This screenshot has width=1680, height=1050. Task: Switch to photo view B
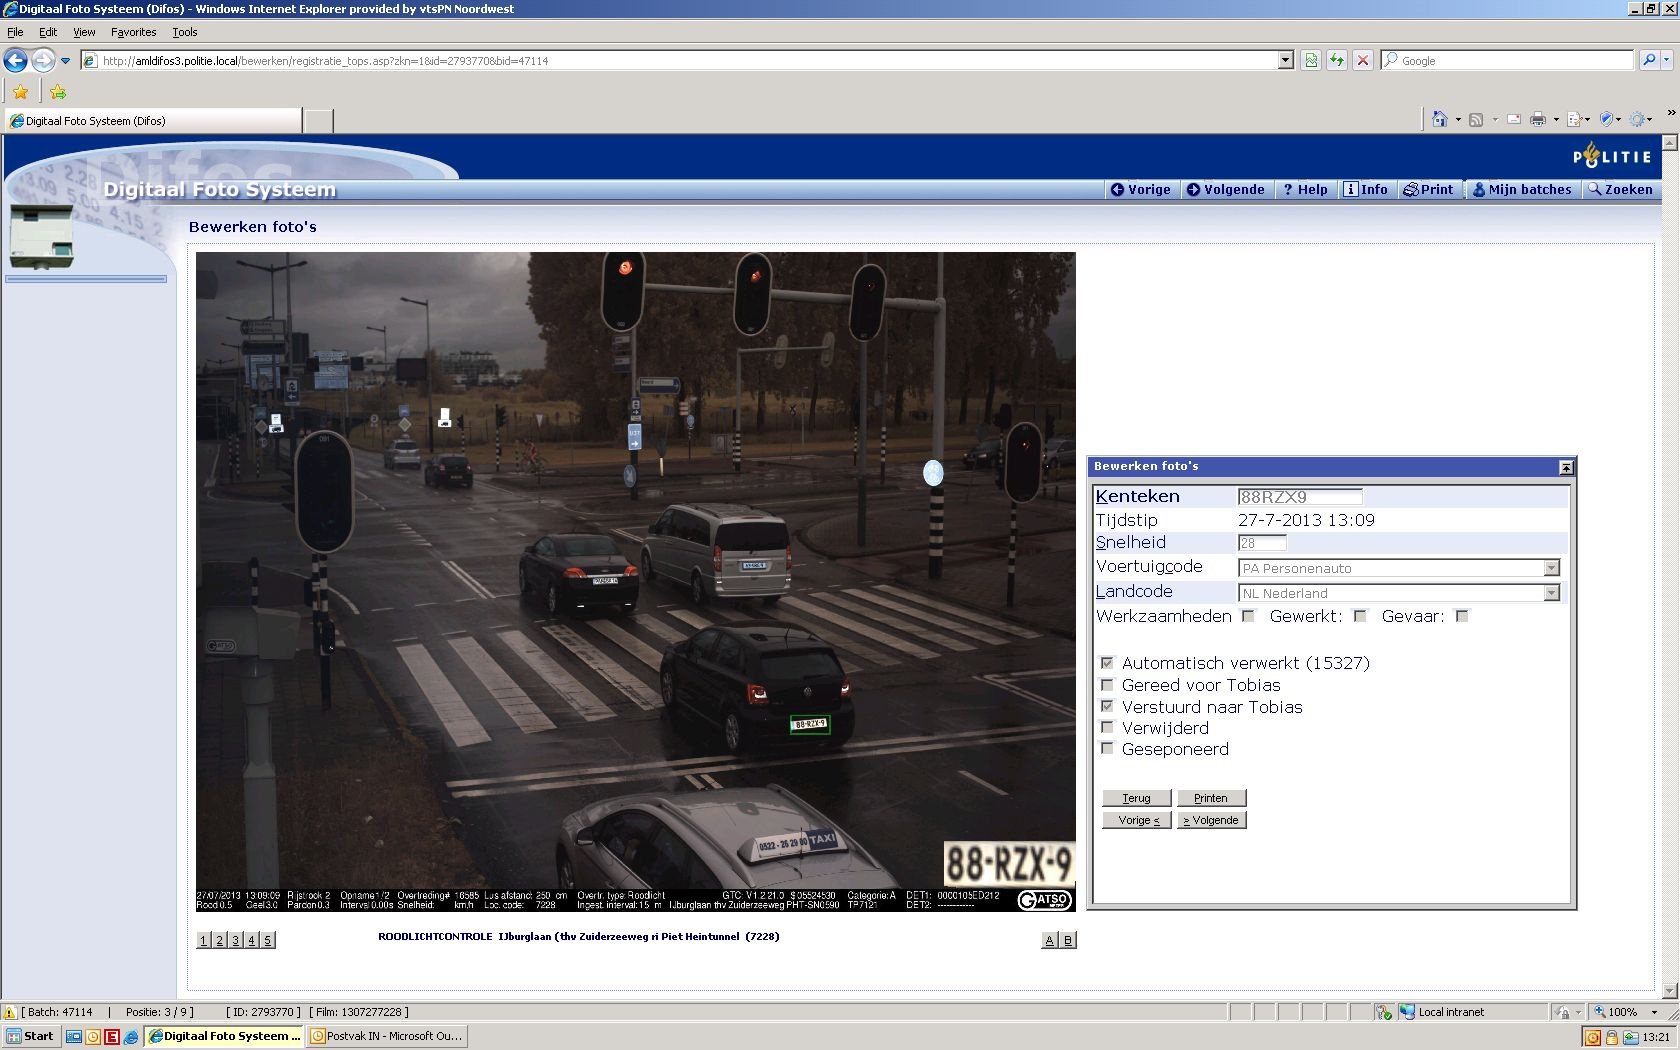1067,940
